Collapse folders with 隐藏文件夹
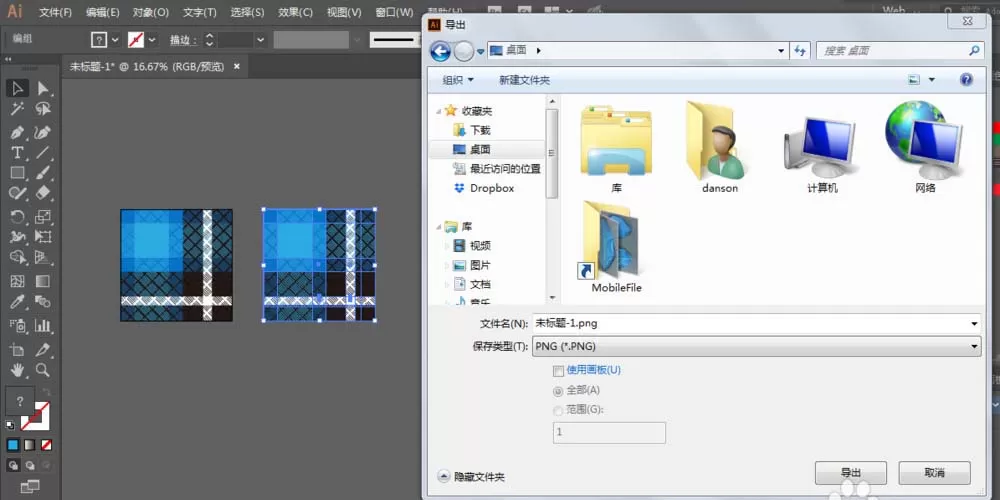 [472, 476]
